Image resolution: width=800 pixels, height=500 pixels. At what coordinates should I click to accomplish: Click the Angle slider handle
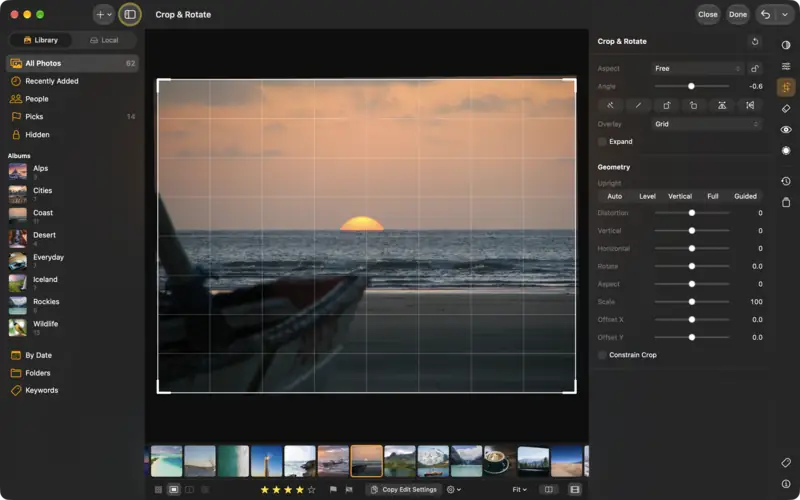691,86
